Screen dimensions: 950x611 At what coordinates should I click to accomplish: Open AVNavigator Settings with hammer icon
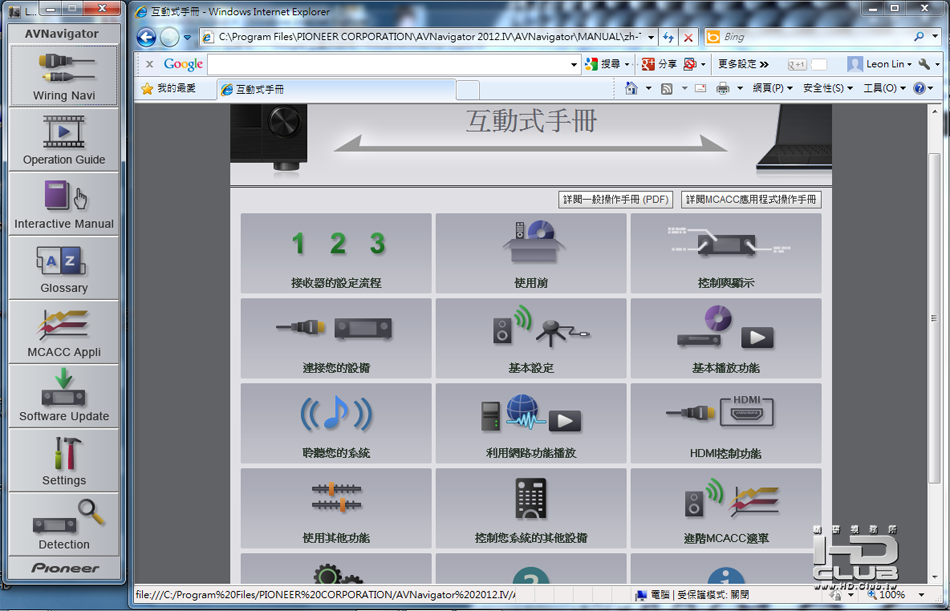point(64,461)
